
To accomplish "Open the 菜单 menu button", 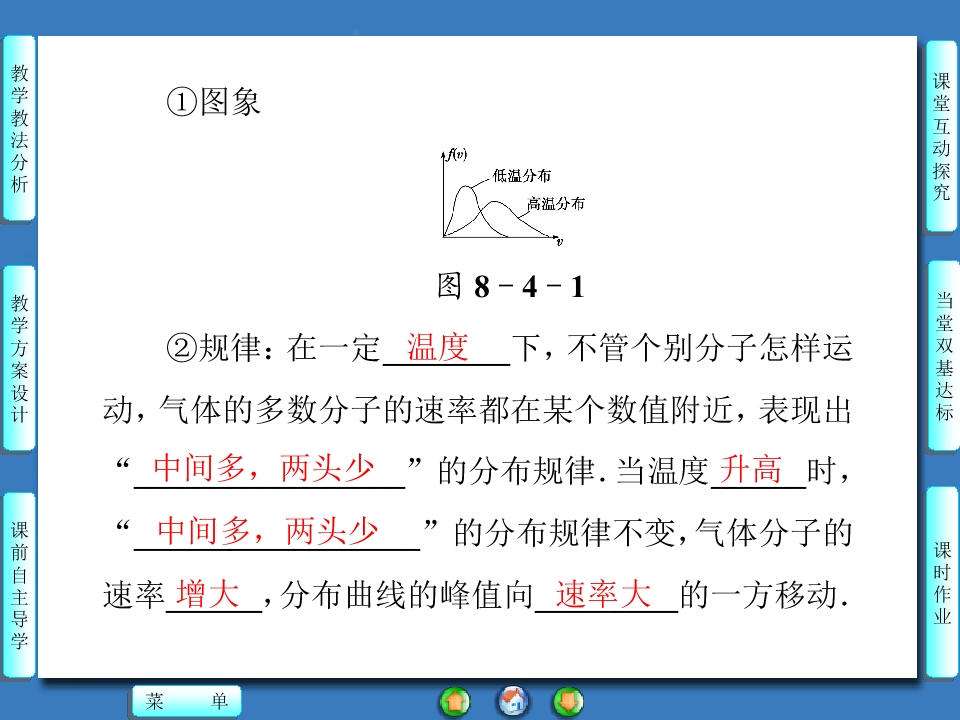I will pos(187,702).
